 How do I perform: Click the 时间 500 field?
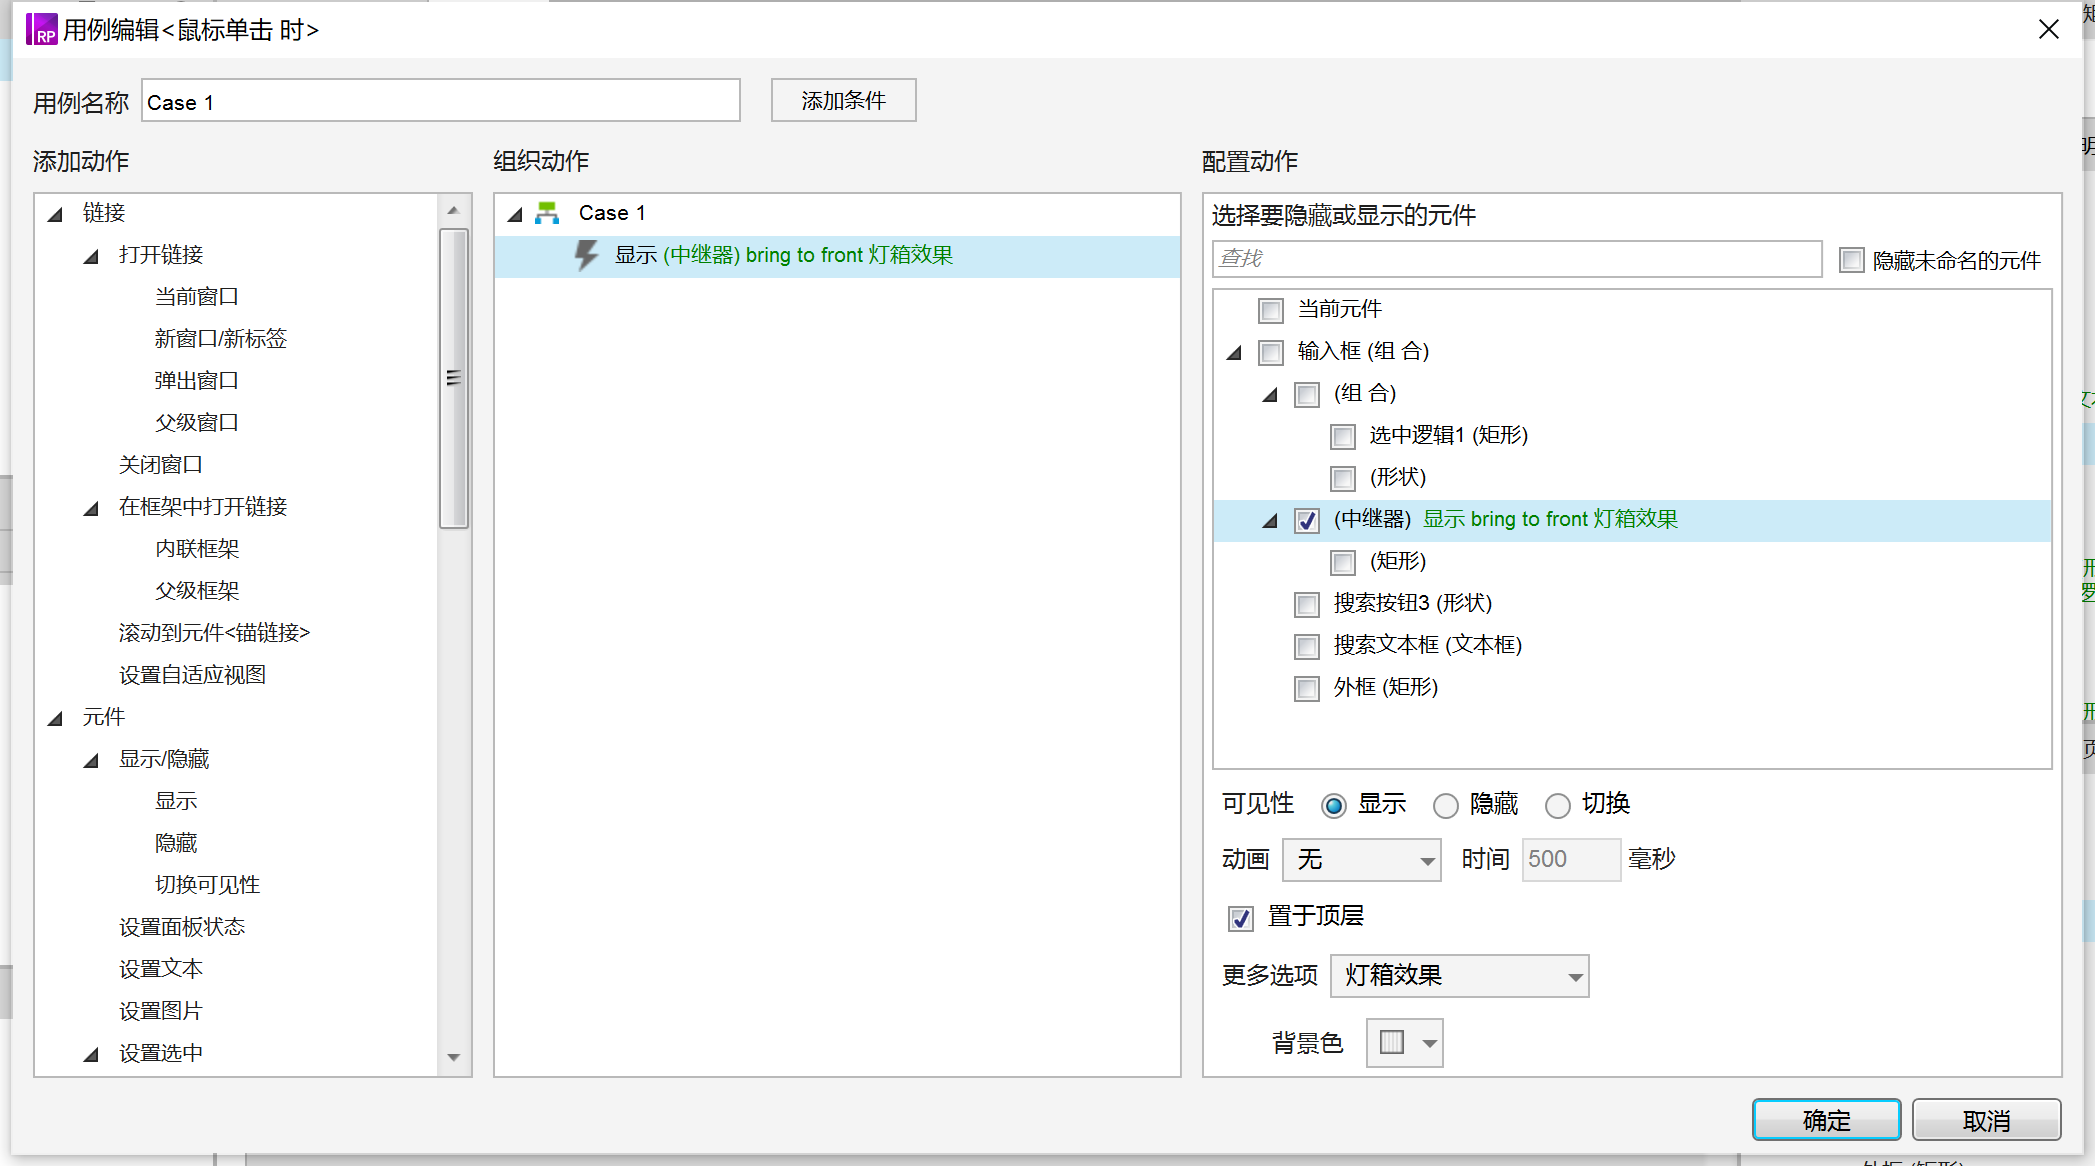tap(1570, 860)
